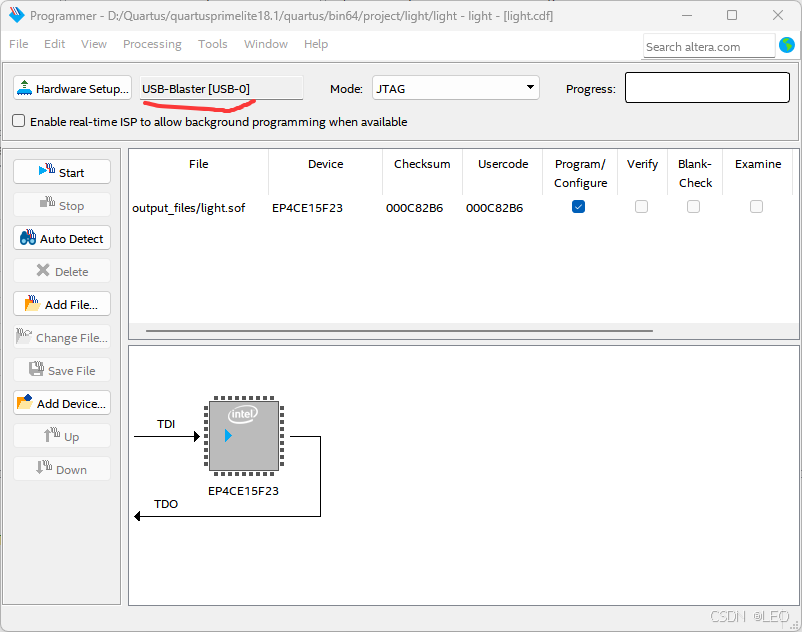
Task: Click the TDI label in chain diagram
Action: (166, 424)
